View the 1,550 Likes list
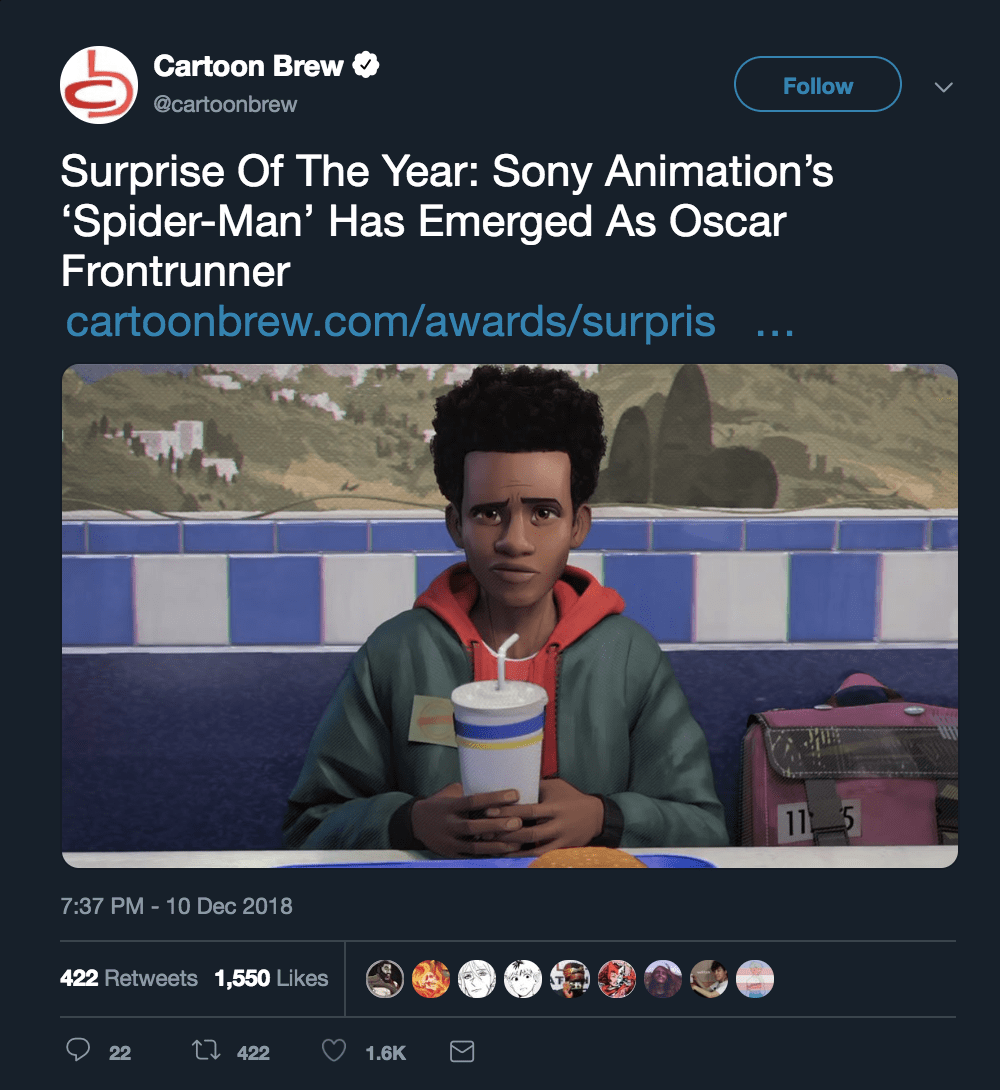The image size is (1000, 1090). pyautogui.click(x=271, y=978)
